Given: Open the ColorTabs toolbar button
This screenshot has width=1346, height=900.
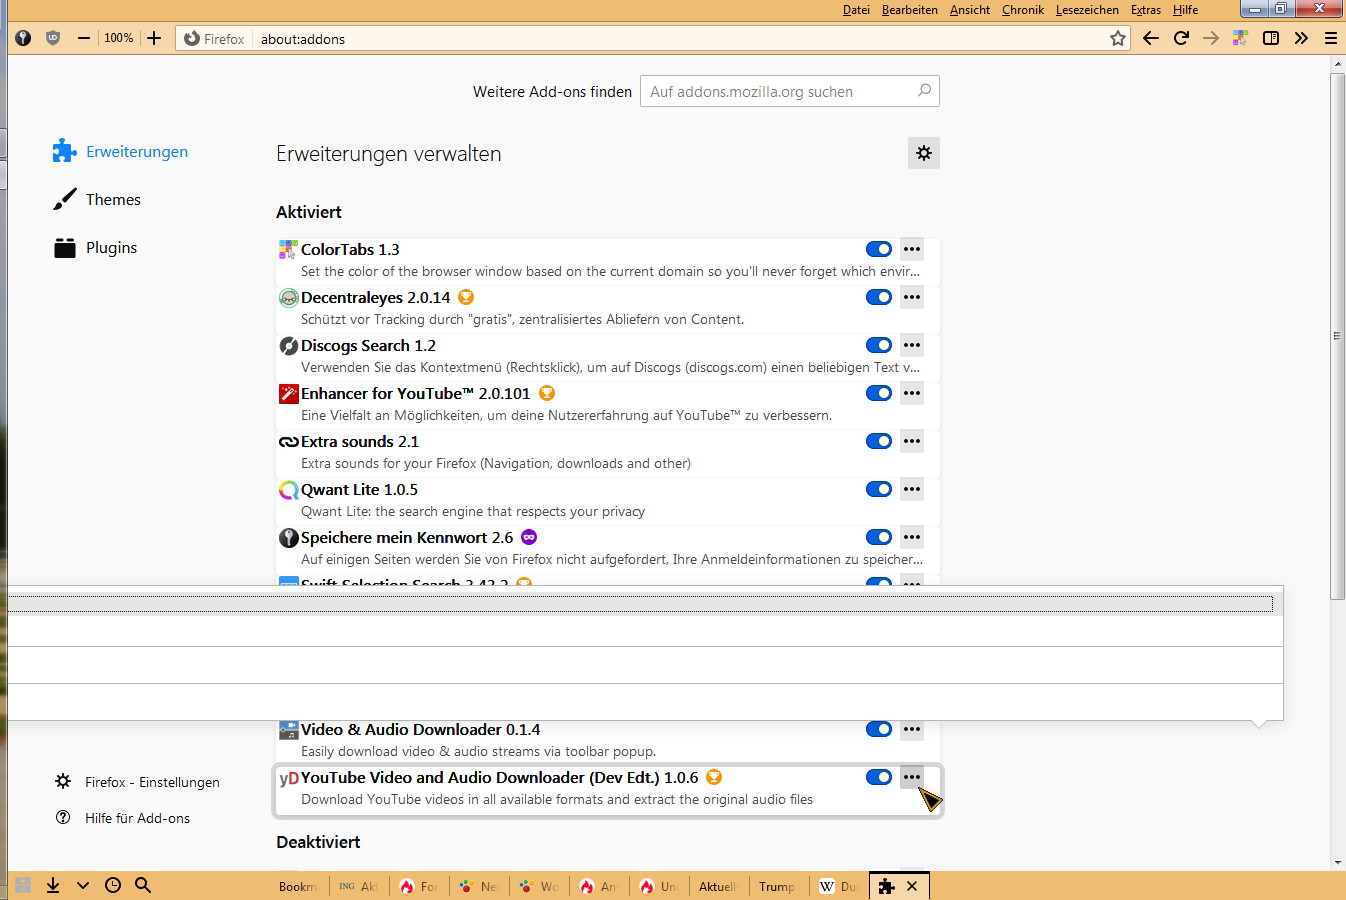Looking at the screenshot, I should pos(1241,38).
